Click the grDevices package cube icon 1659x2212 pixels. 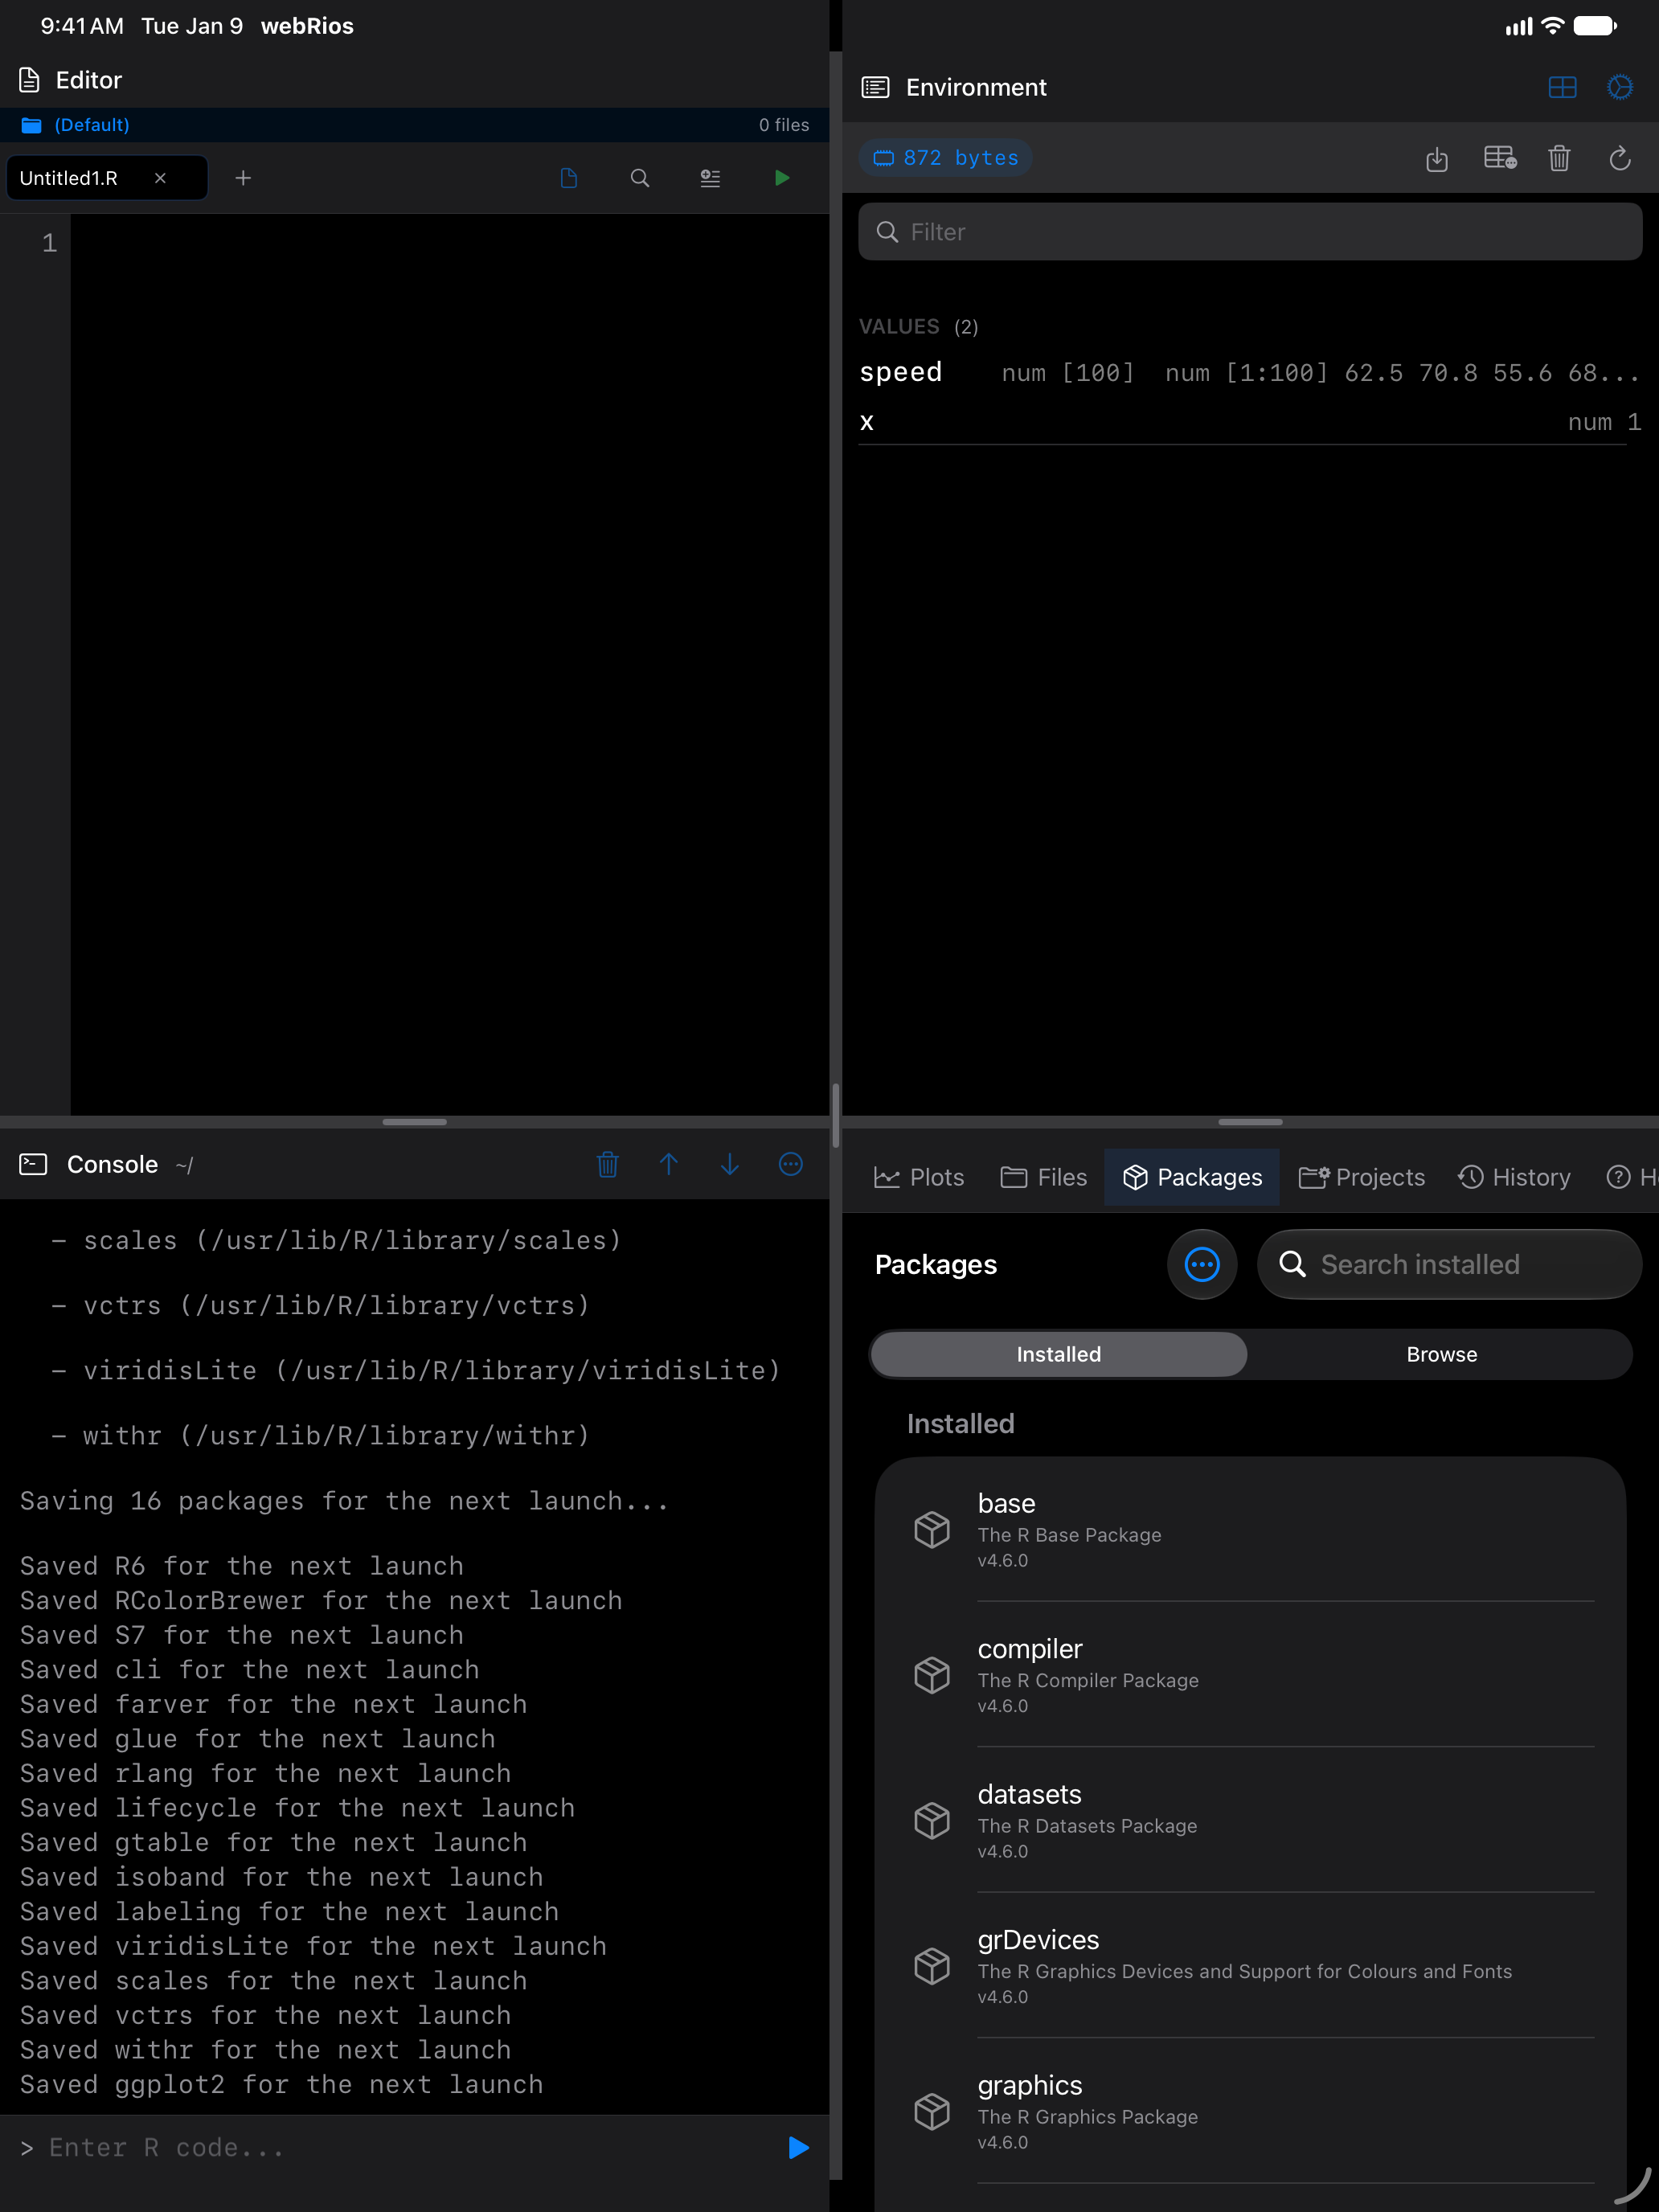(932, 1966)
